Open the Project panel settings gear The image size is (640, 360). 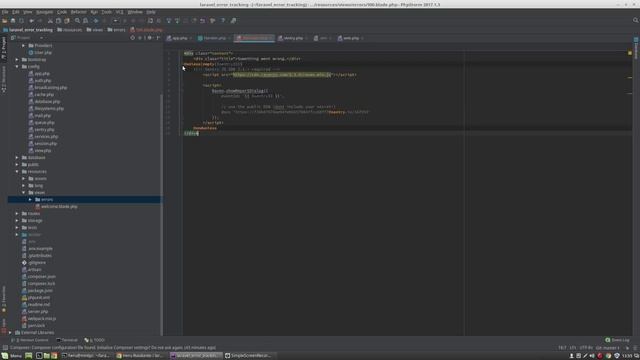(x=149, y=38)
